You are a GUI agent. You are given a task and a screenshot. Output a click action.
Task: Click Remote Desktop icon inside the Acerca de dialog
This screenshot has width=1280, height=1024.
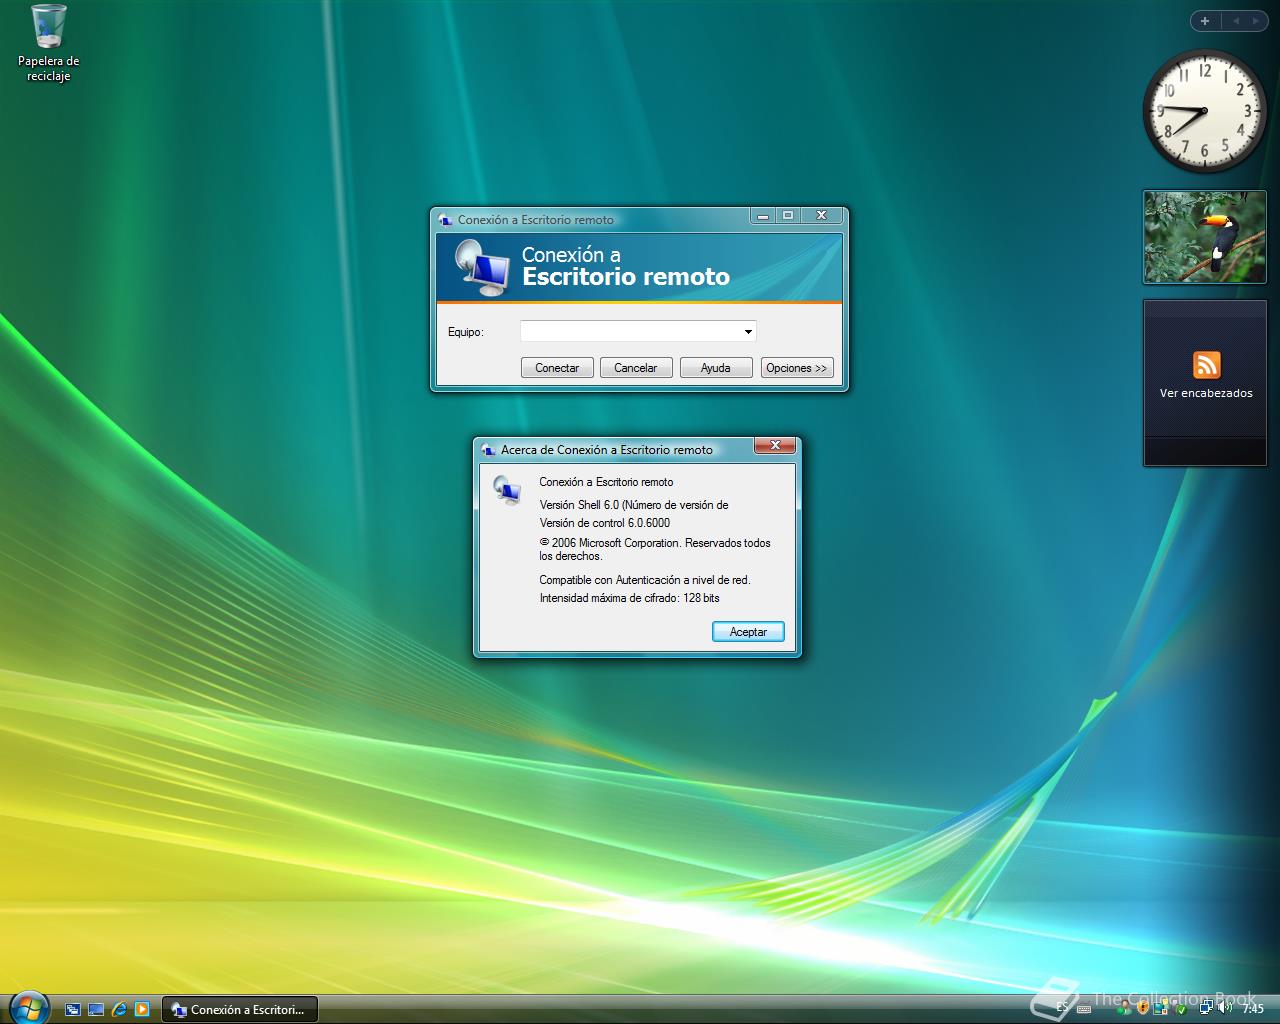click(x=507, y=490)
